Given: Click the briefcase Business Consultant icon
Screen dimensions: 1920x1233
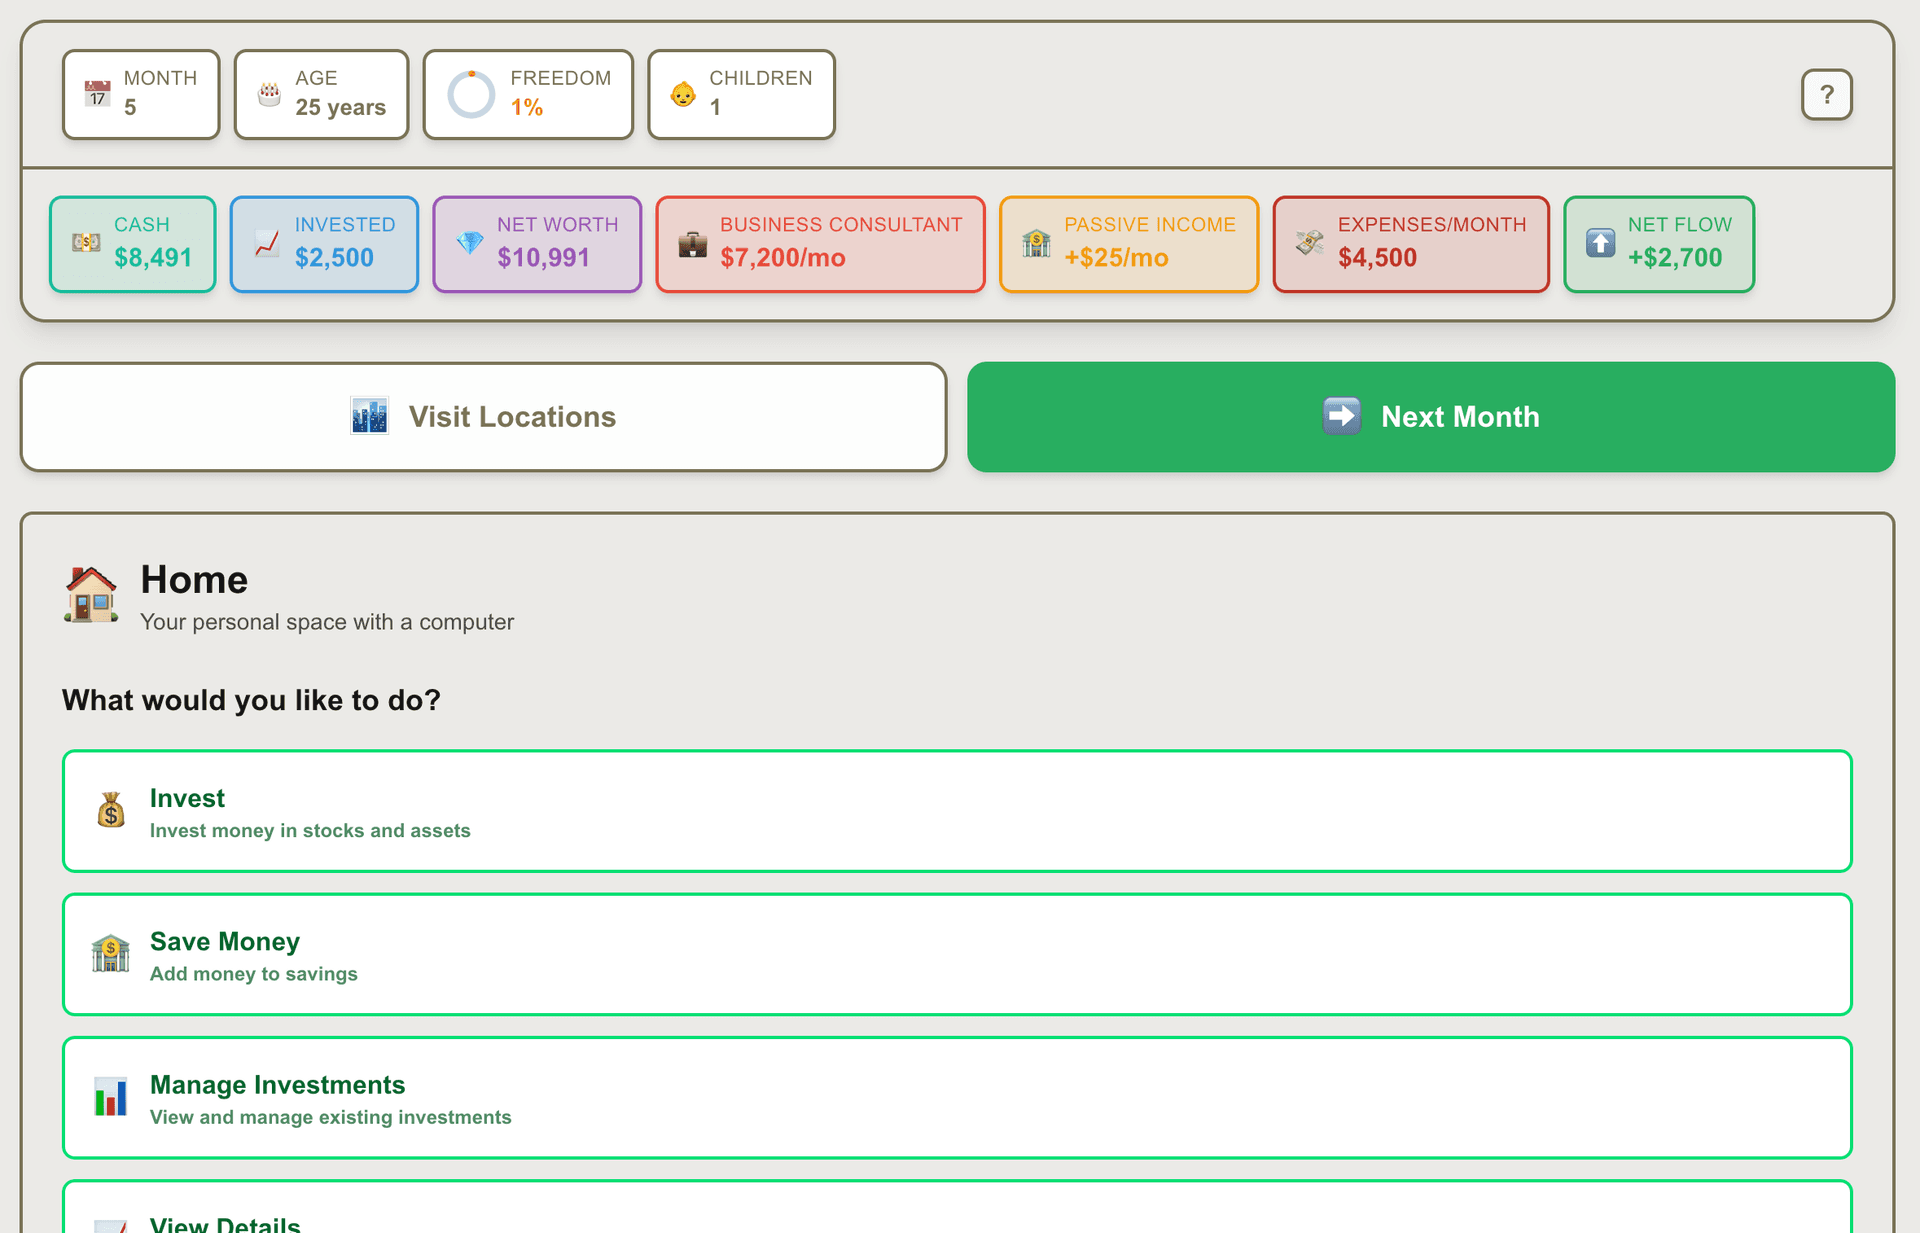Looking at the screenshot, I should pyautogui.click(x=692, y=243).
